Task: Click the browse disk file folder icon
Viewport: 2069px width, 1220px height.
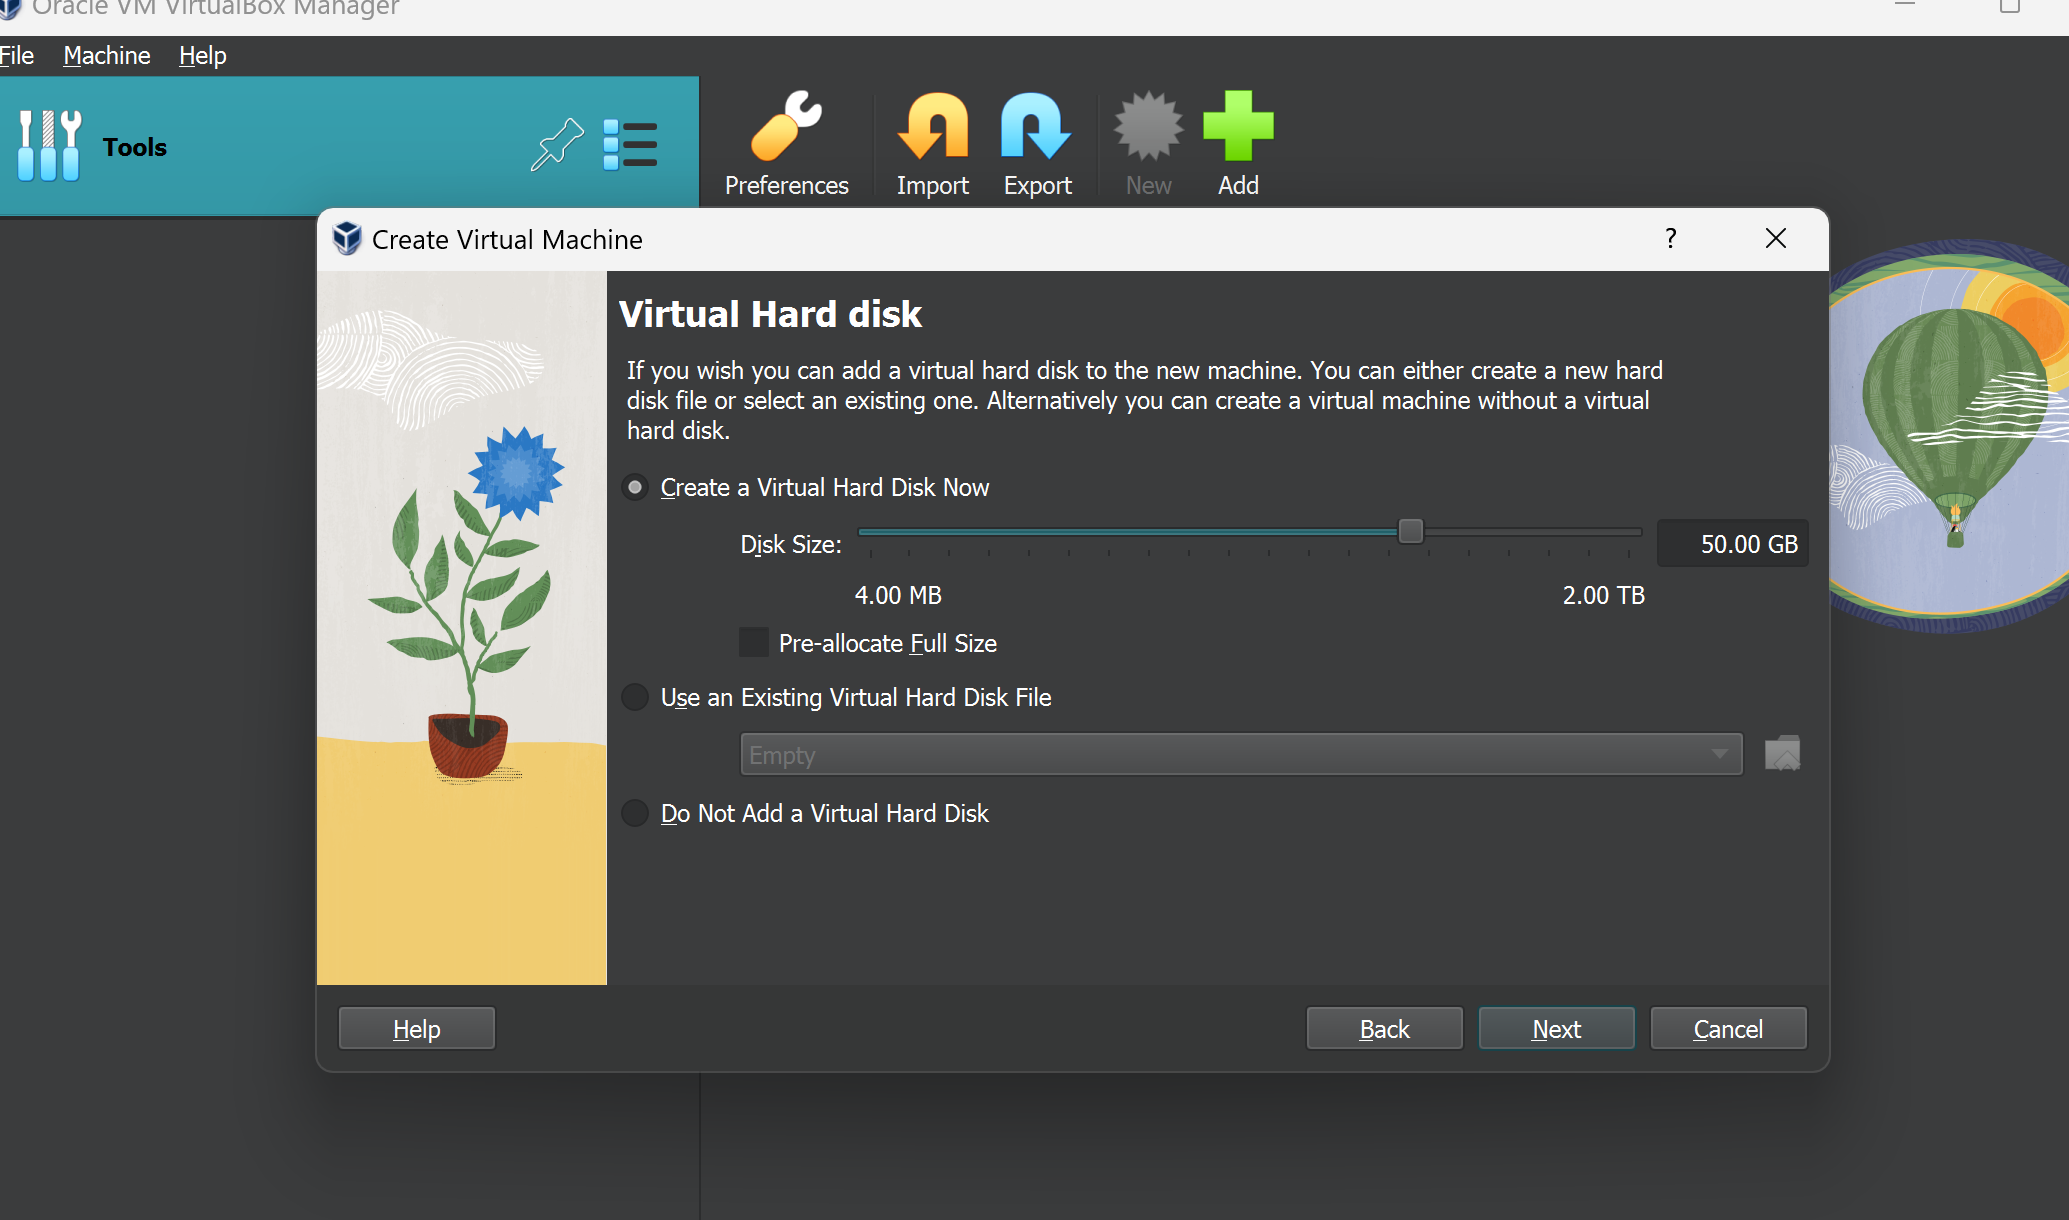Action: click(x=1782, y=754)
